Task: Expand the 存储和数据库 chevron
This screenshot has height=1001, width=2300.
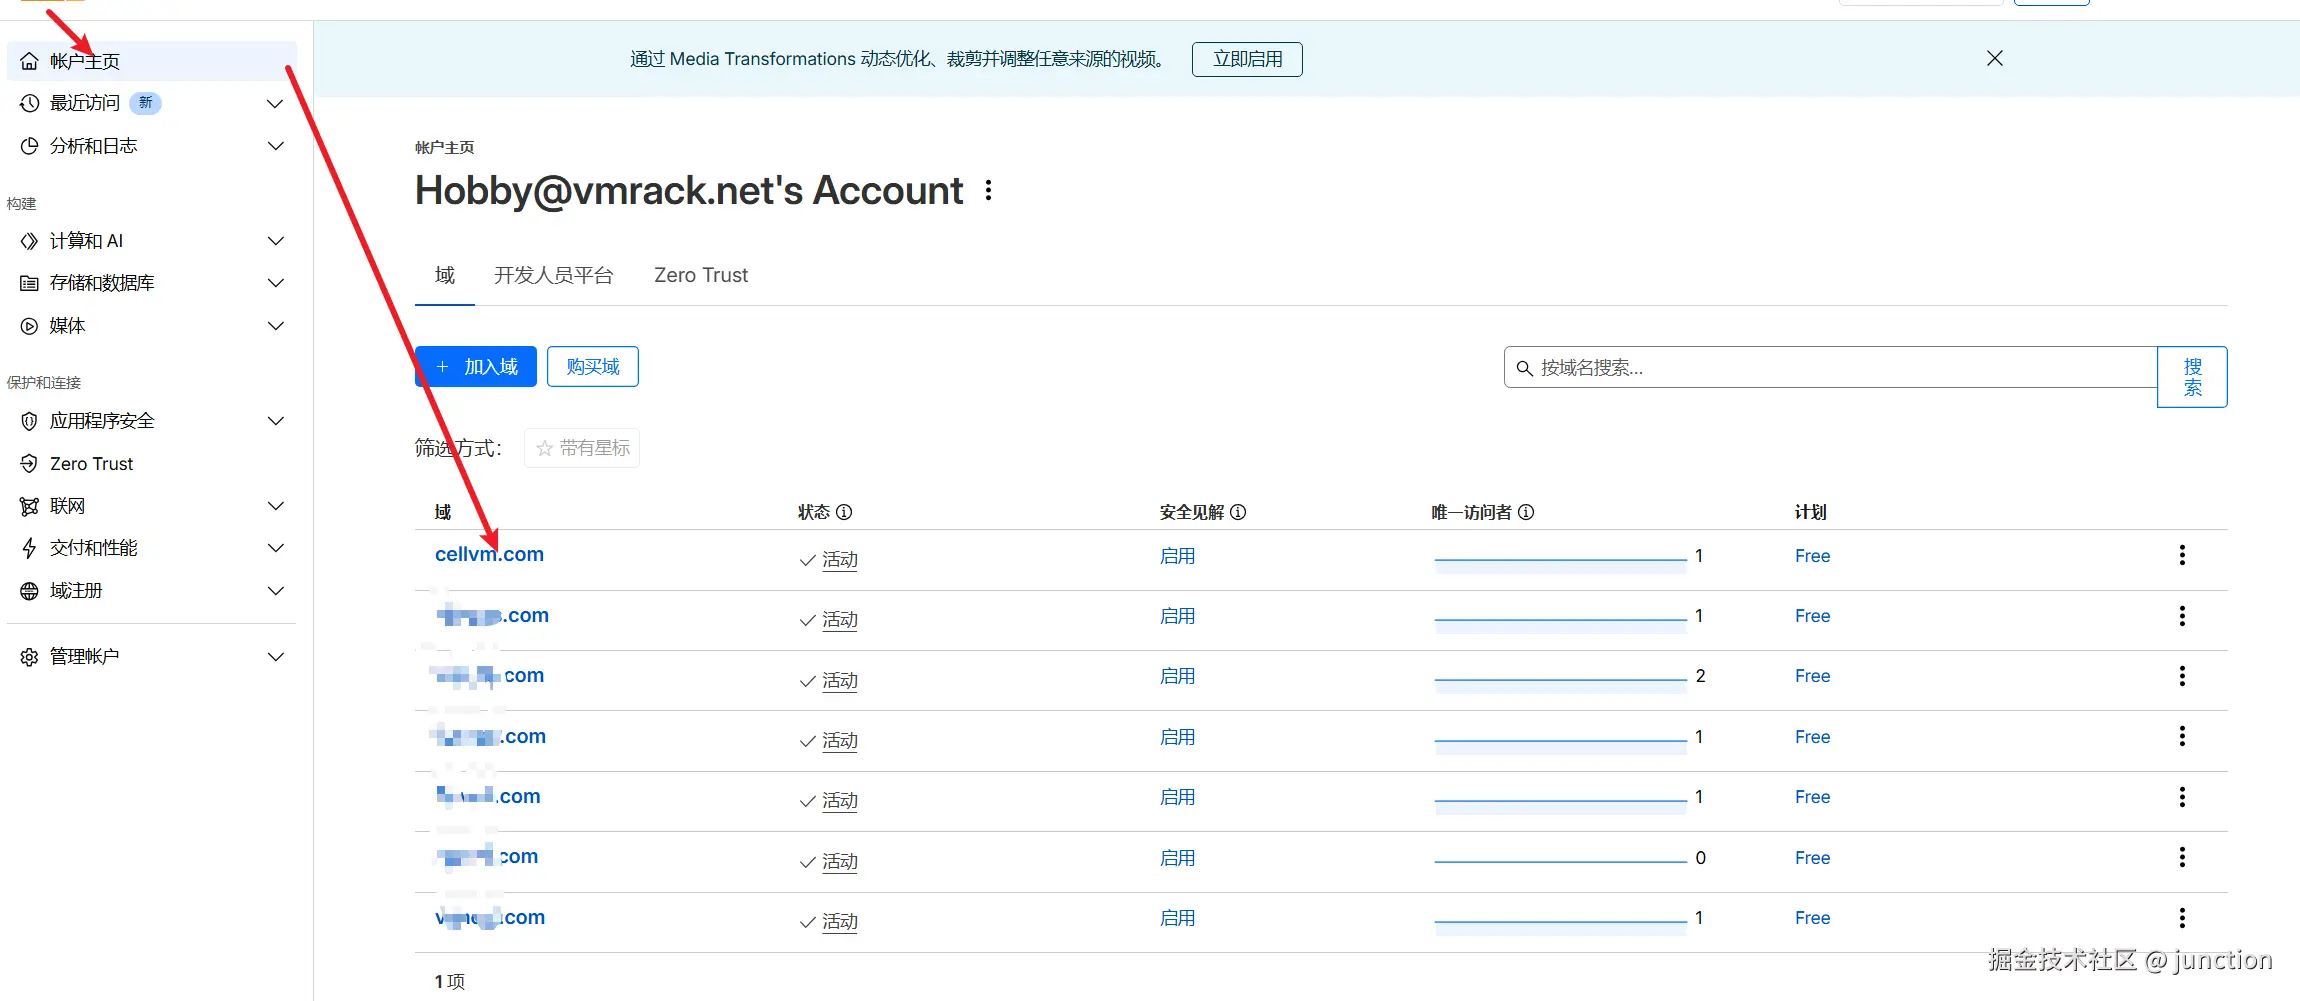Action: (275, 283)
